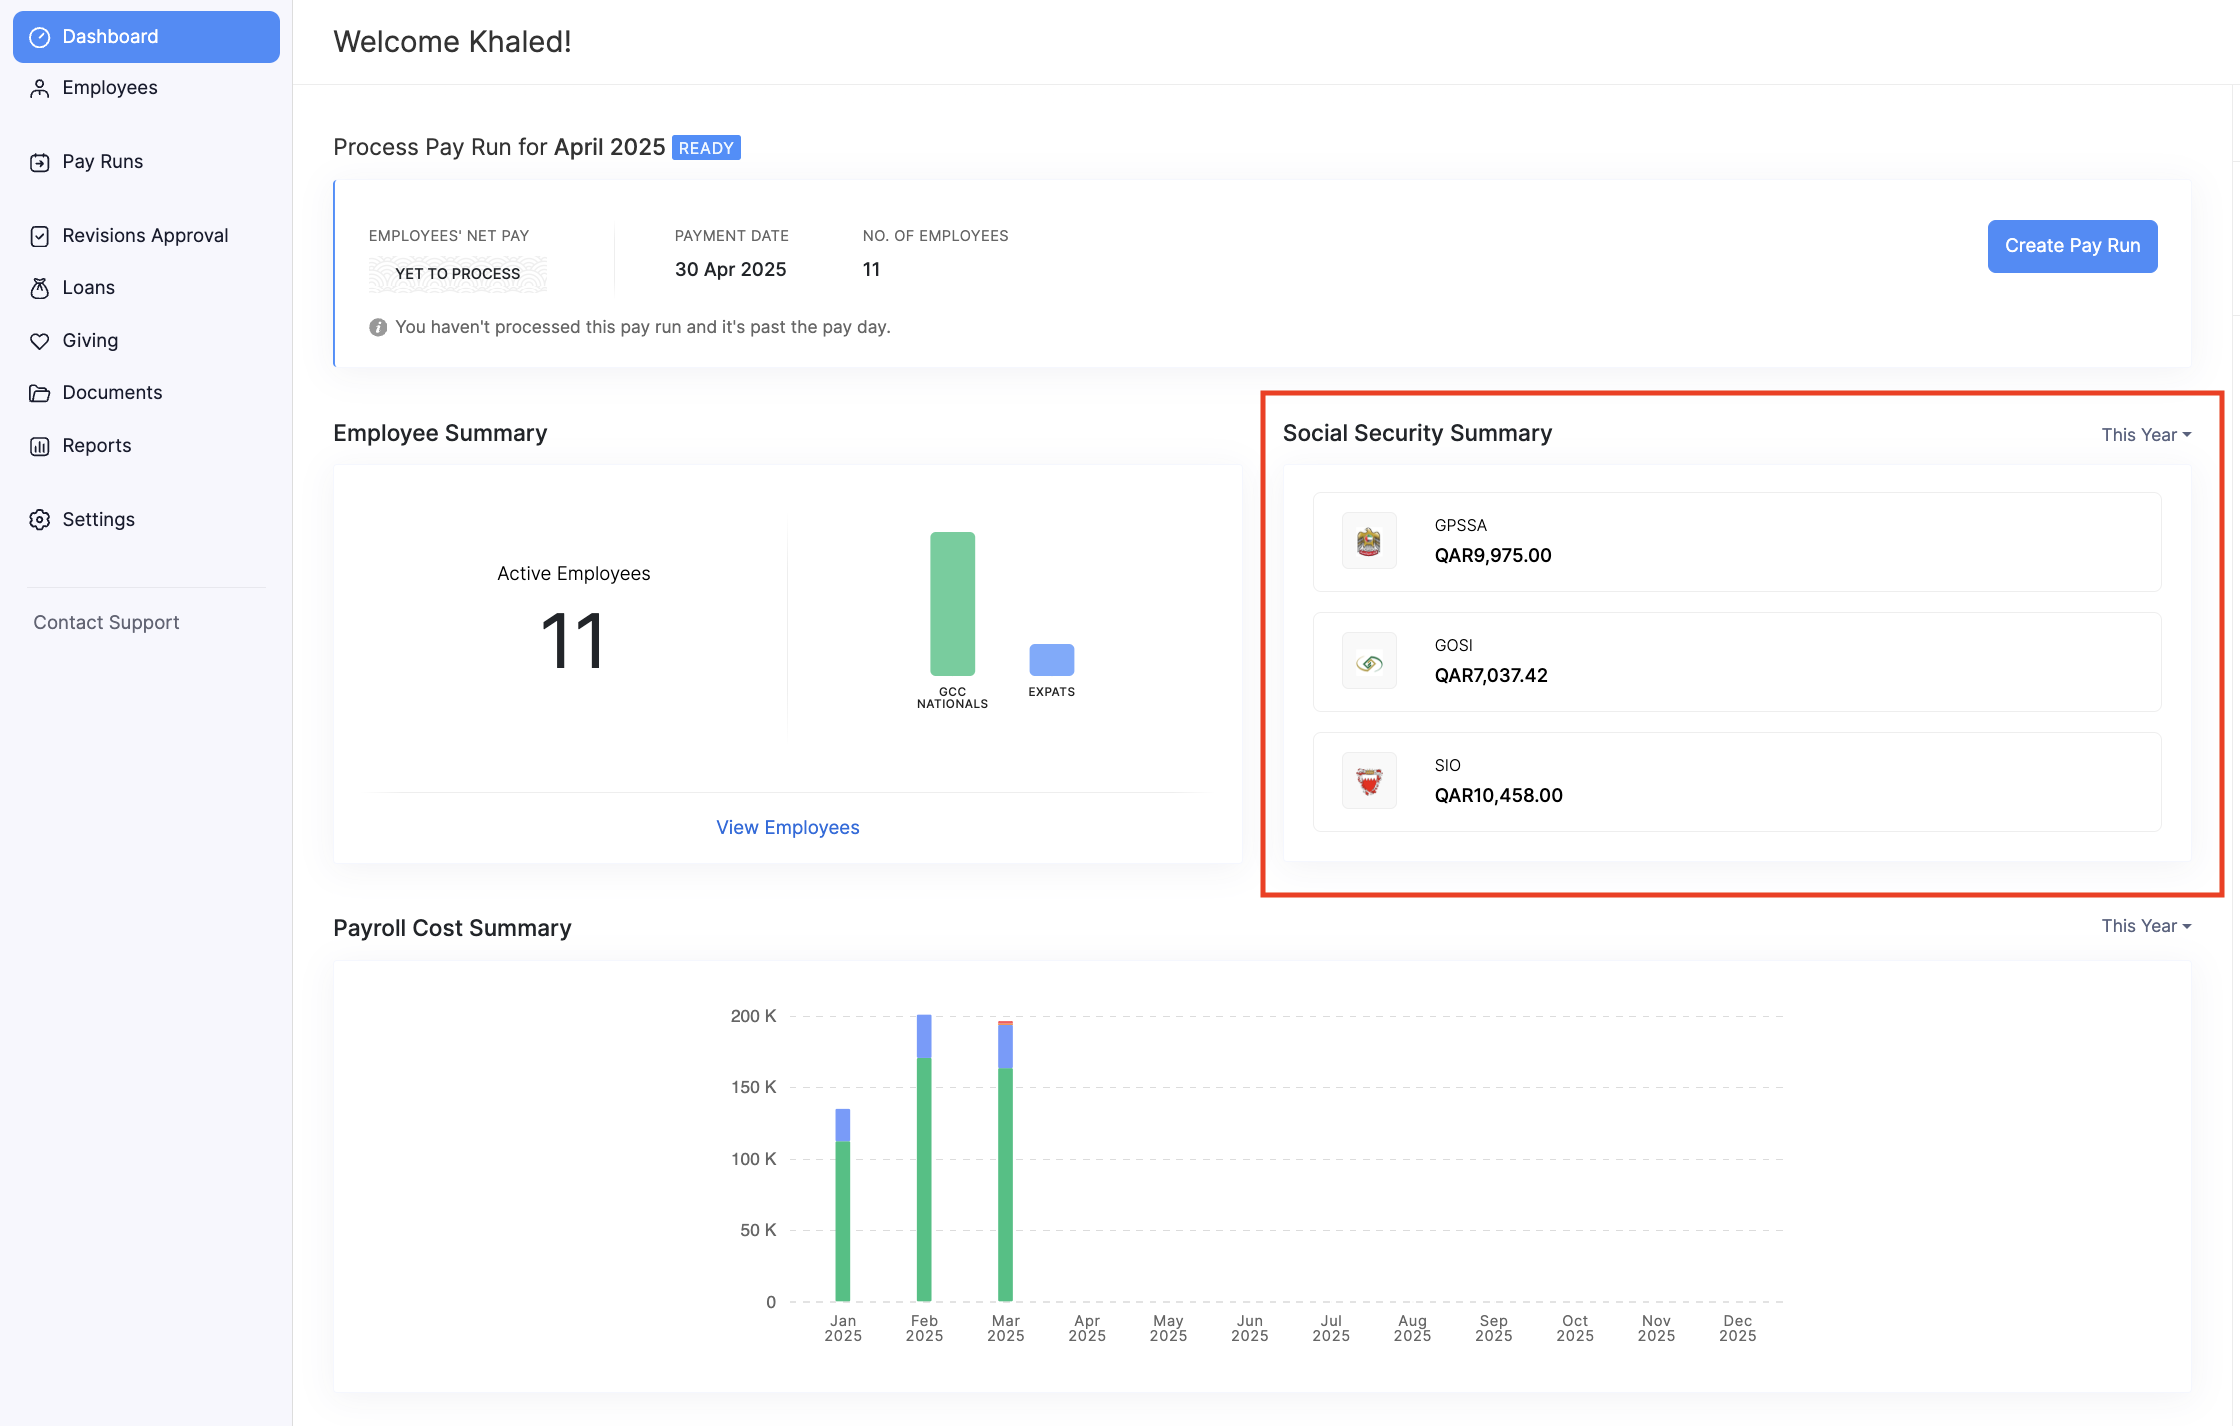Click the Giving heart icon
The height and width of the screenshot is (1426, 2240).
click(40, 341)
